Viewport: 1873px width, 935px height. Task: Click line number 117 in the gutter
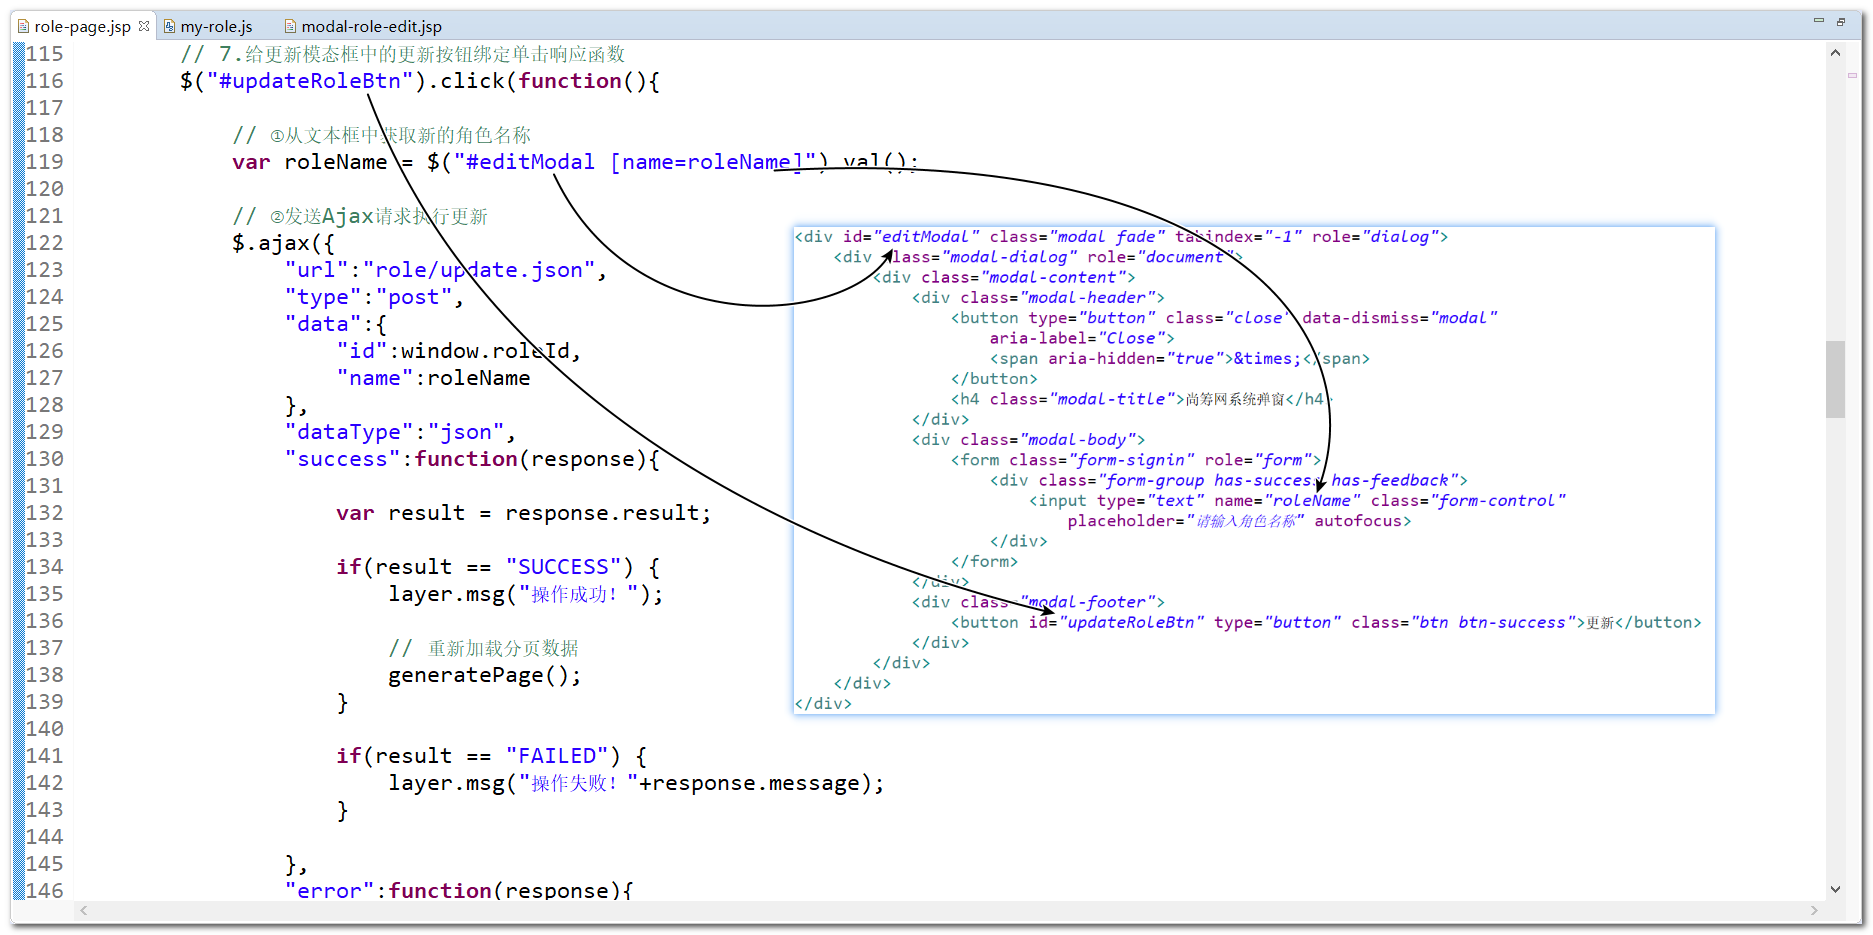pyautogui.click(x=45, y=108)
